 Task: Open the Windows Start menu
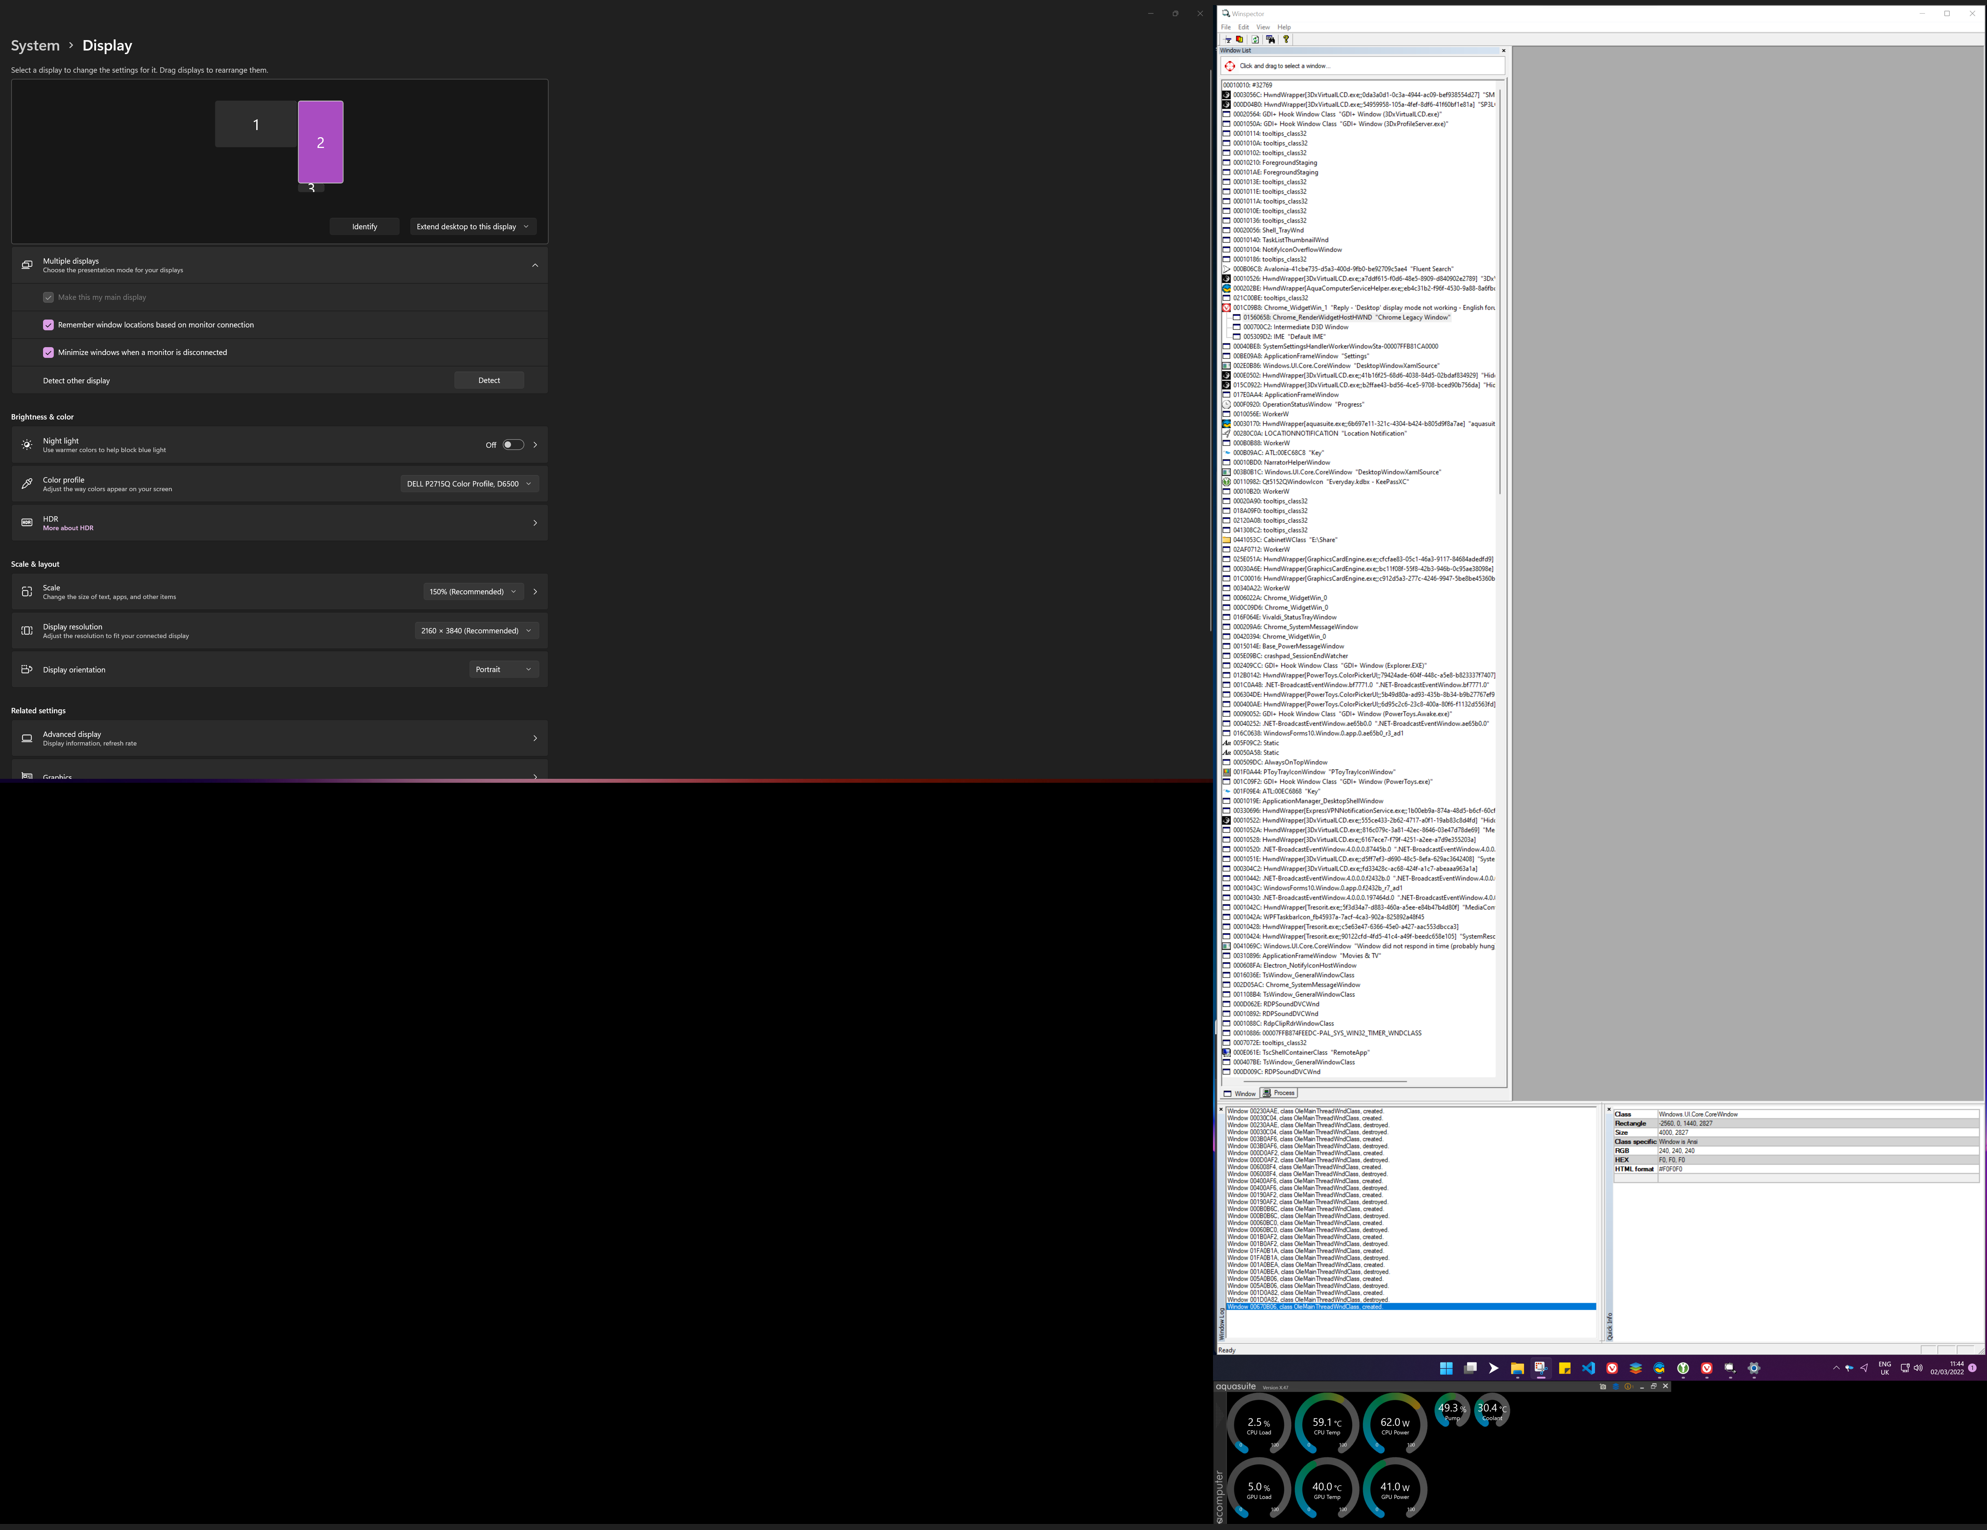1445,1368
